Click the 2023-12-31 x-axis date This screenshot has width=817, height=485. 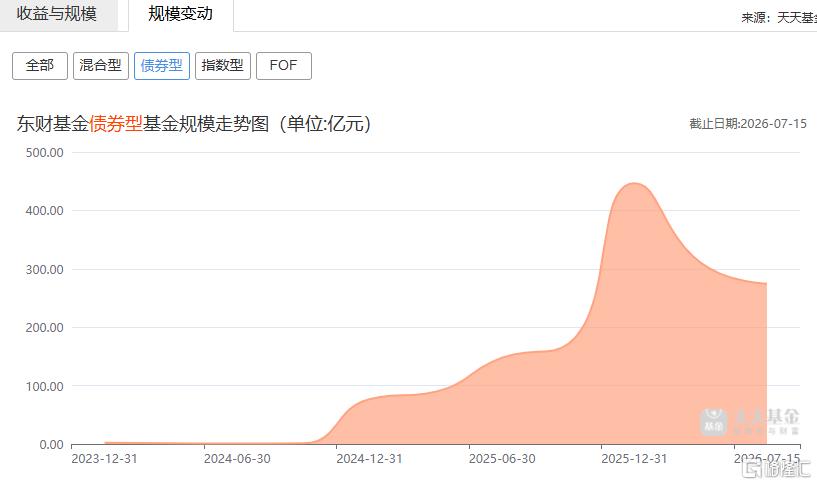(x=104, y=459)
